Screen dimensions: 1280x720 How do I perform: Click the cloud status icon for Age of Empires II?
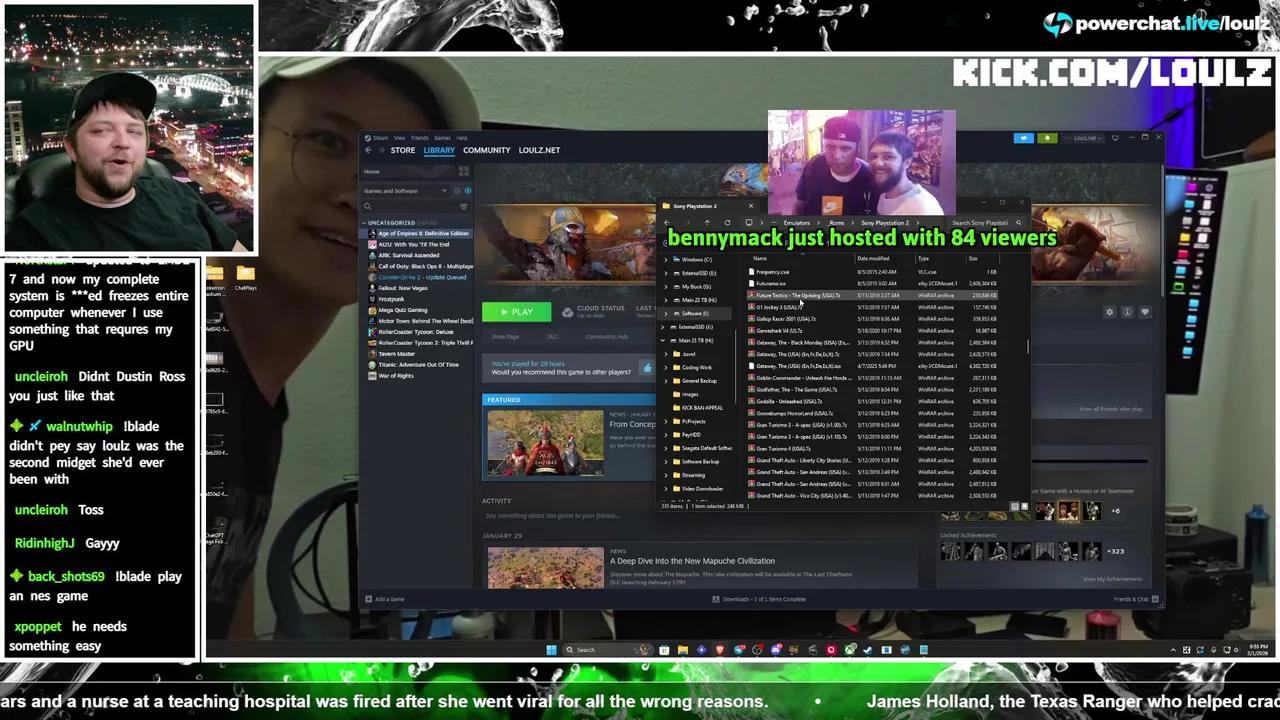click(567, 312)
